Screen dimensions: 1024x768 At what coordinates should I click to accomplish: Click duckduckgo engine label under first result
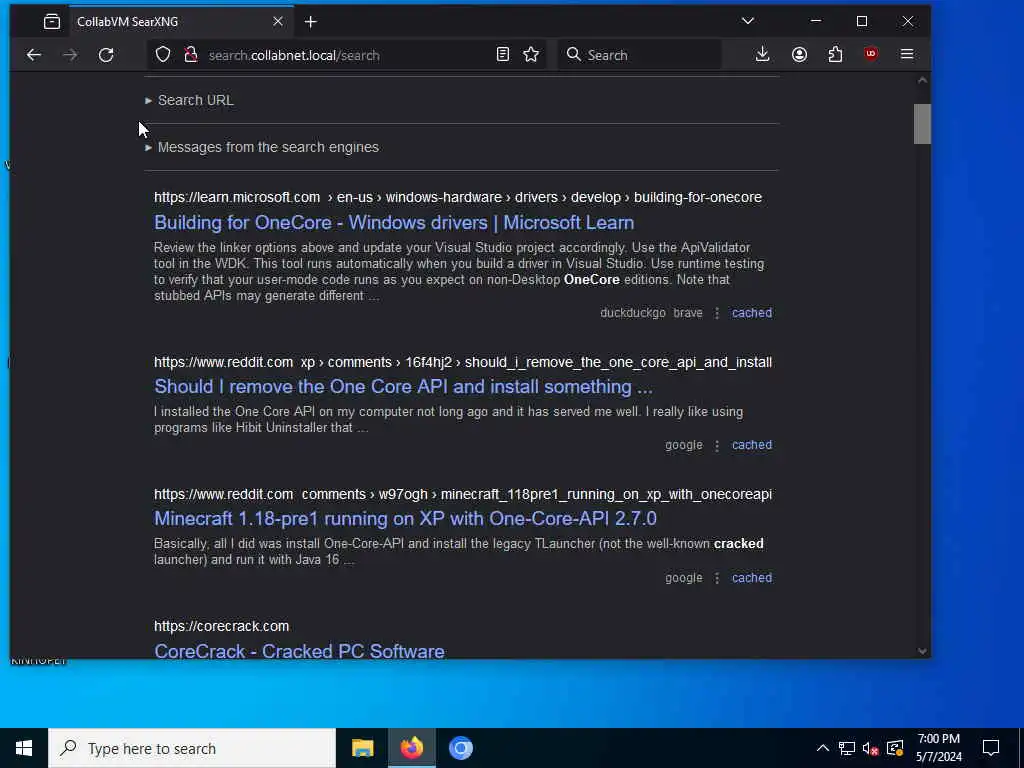(x=633, y=313)
